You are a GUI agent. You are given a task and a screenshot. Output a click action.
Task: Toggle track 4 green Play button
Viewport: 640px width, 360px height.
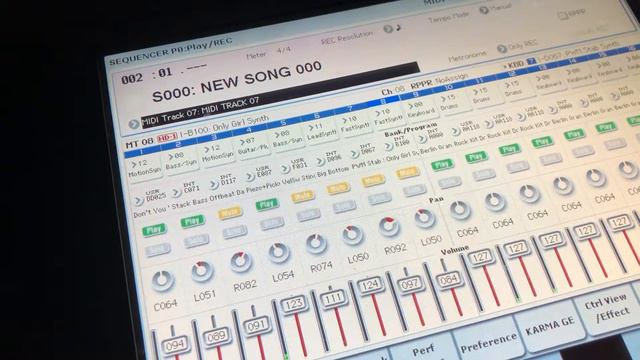coord(267,204)
